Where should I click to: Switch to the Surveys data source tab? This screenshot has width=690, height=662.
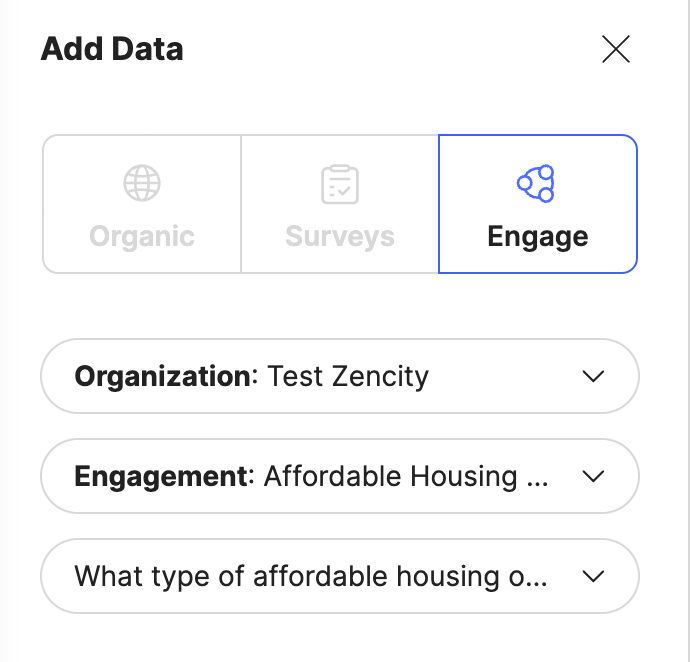(340, 204)
